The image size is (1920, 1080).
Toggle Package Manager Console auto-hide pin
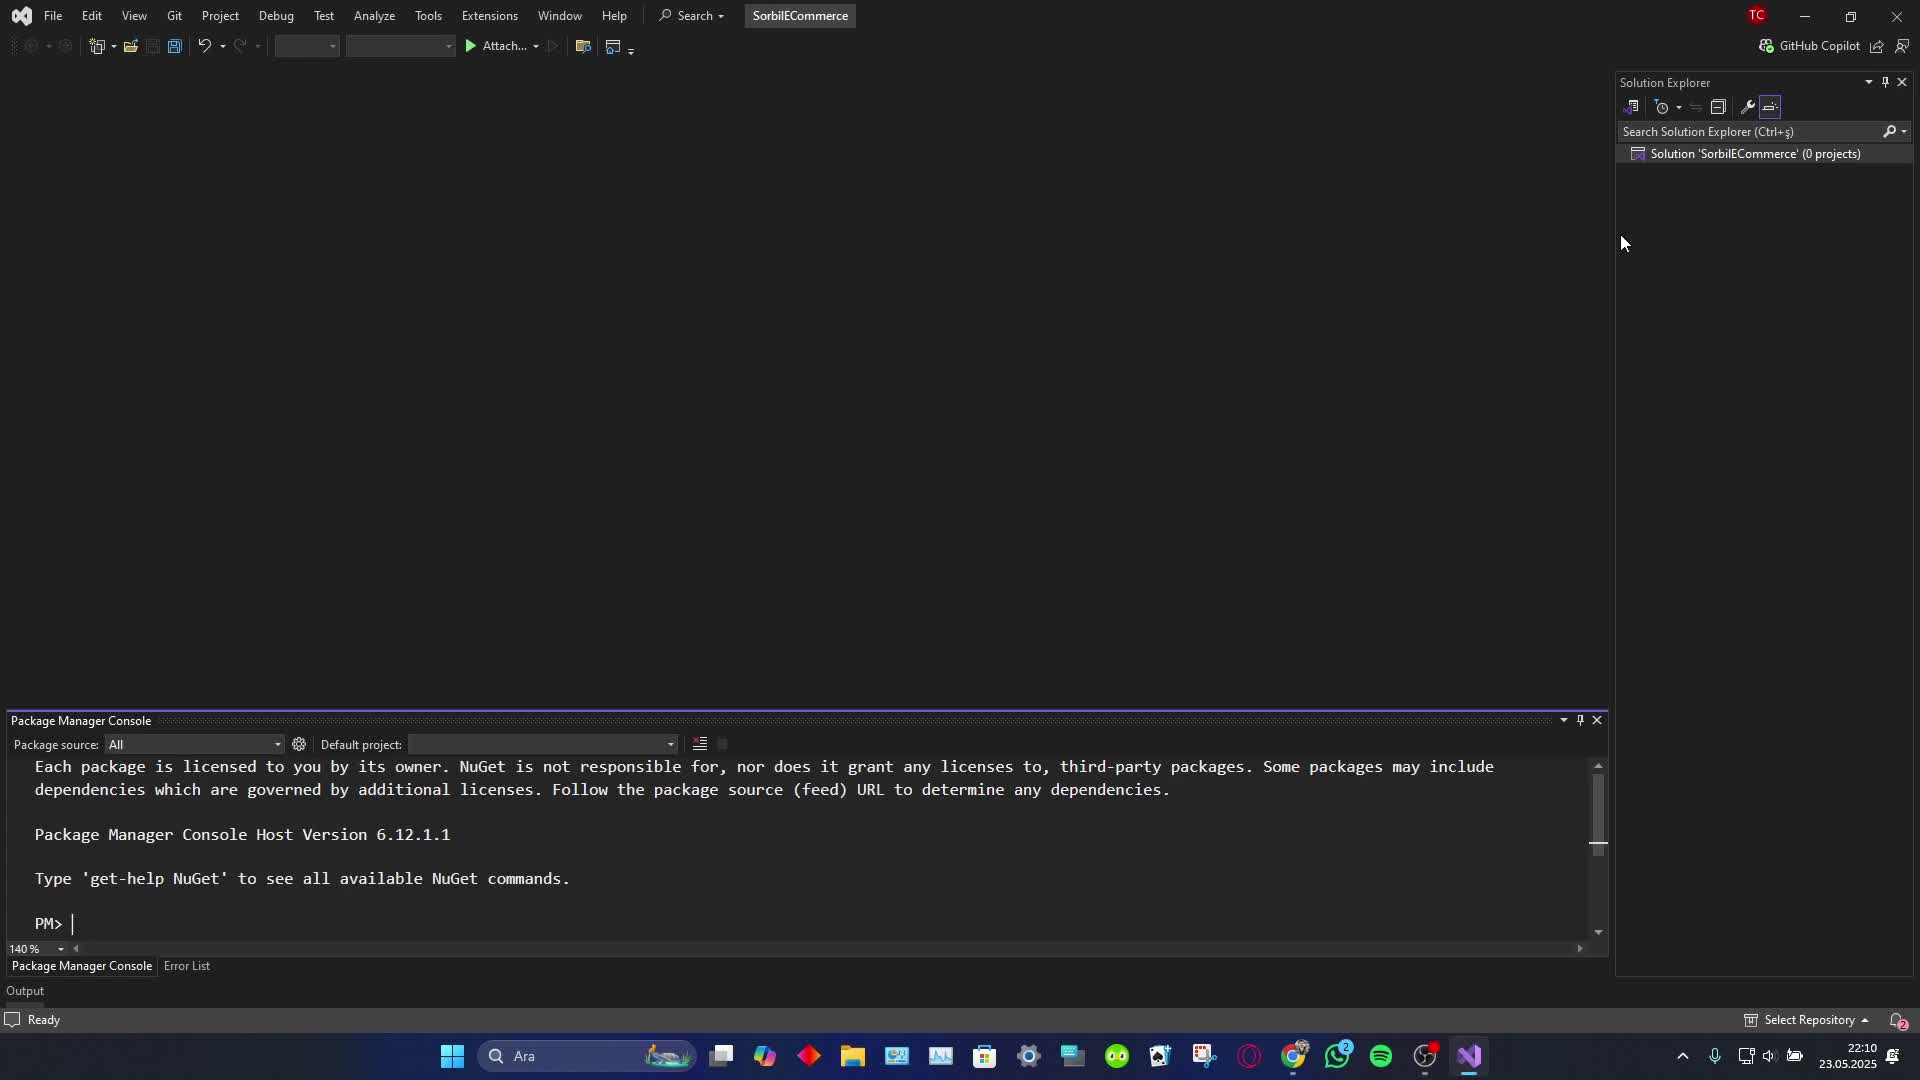(x=1580, y=720)
